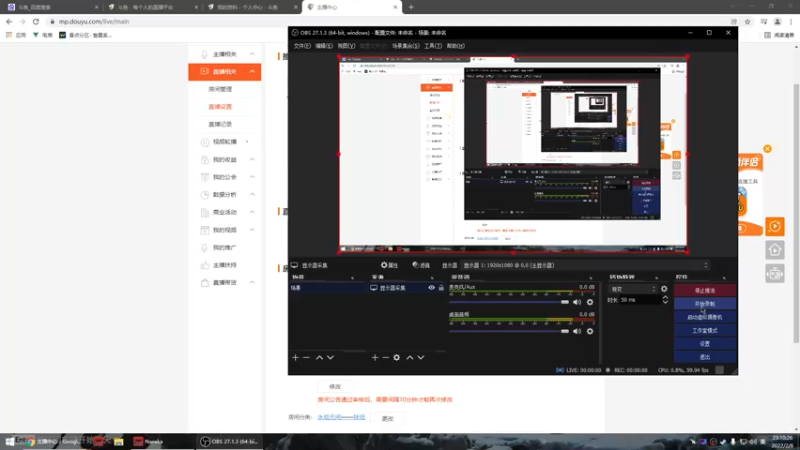Open the Windows Start menu
The image size is (800, 450).
click(x=9, y=441)
